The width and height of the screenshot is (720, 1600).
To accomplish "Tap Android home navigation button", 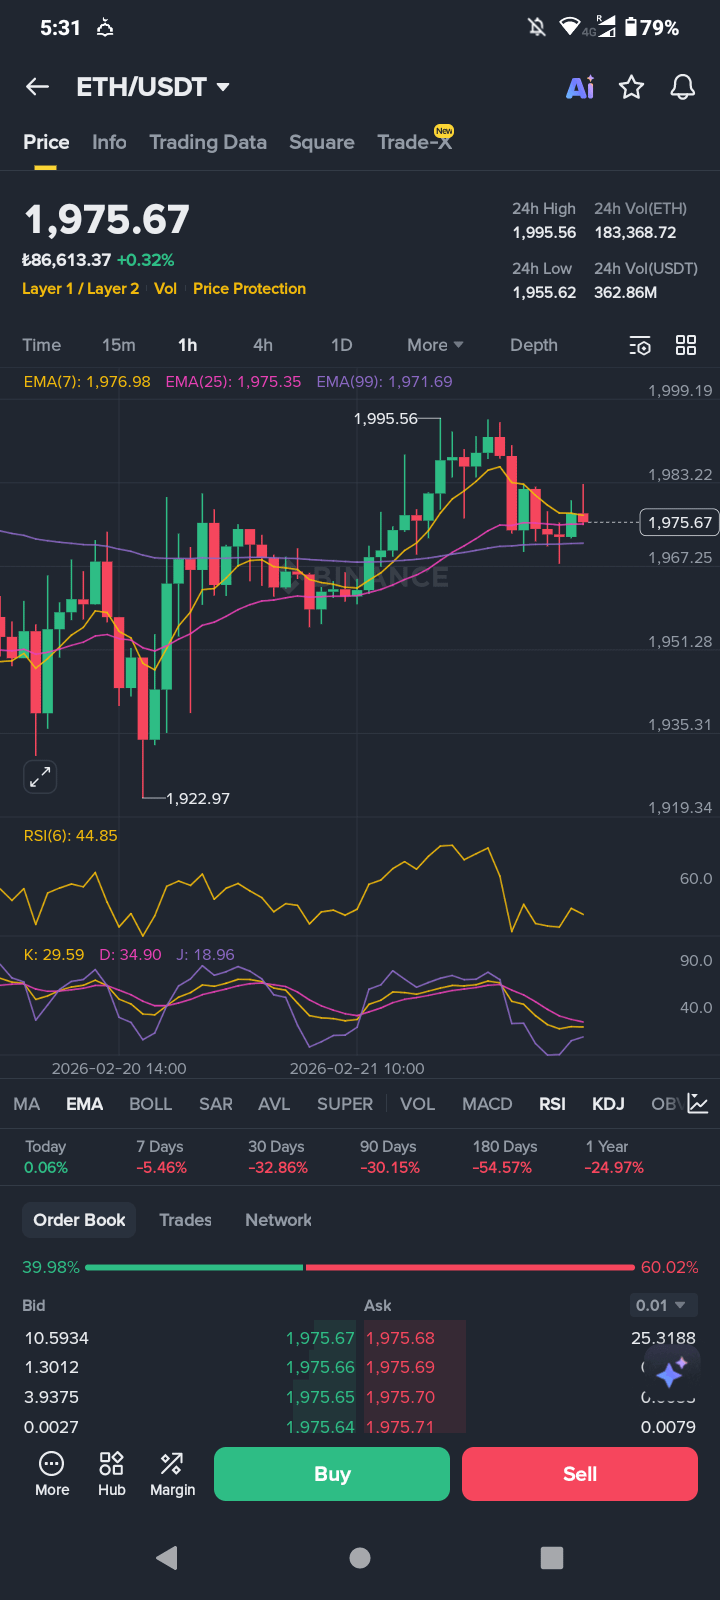I will (x=360, y=1557).
